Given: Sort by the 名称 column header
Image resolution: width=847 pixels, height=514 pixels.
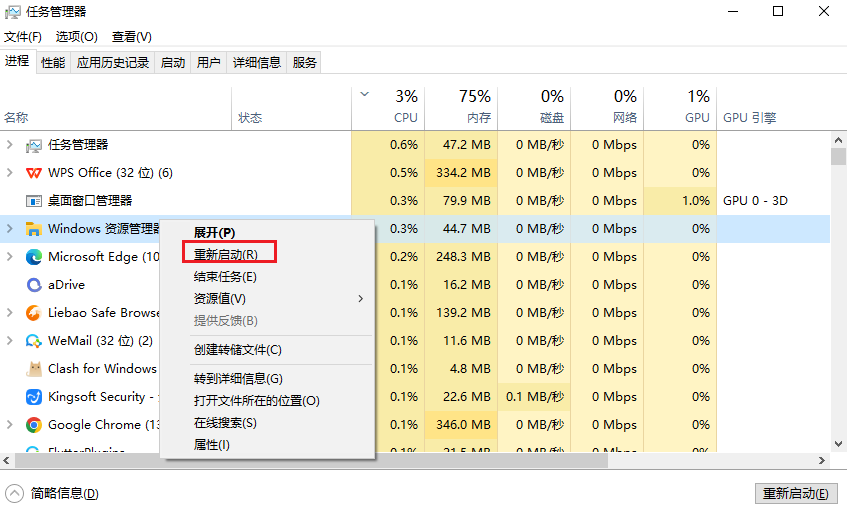Looking at the screenshot, I should [116, 109].
